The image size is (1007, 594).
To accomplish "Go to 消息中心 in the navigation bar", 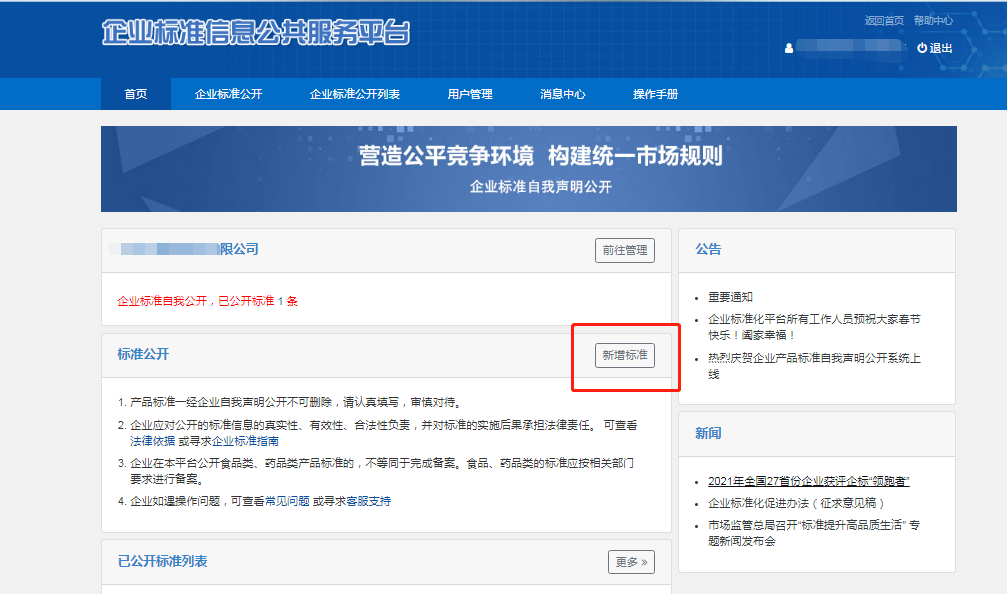I will (x=562, y=94).
